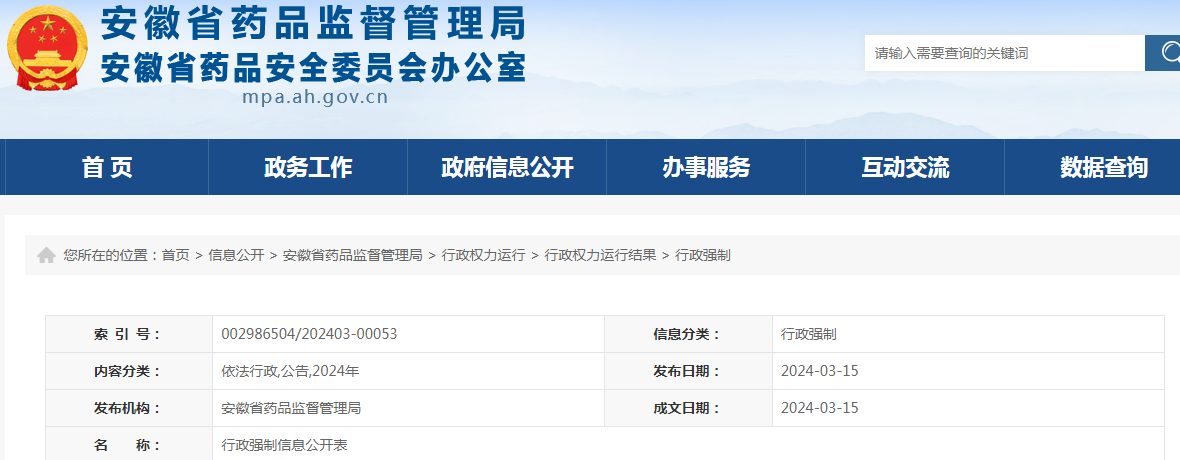Click the 行政强制 breadcrumb link
The height and width of the screenshot is (460, 1180).
(x=703, y=255)
